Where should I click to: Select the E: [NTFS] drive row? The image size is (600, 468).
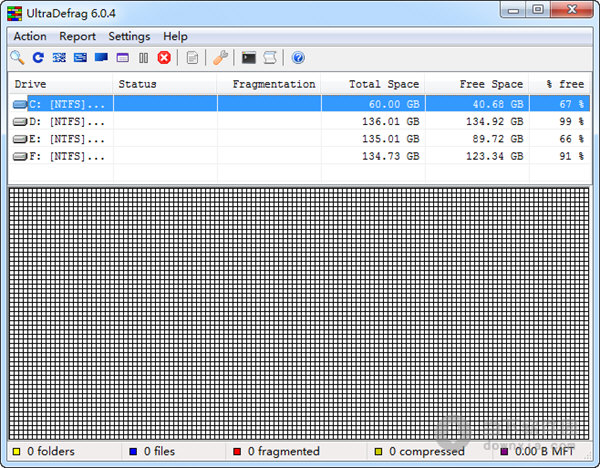(299, 139)
